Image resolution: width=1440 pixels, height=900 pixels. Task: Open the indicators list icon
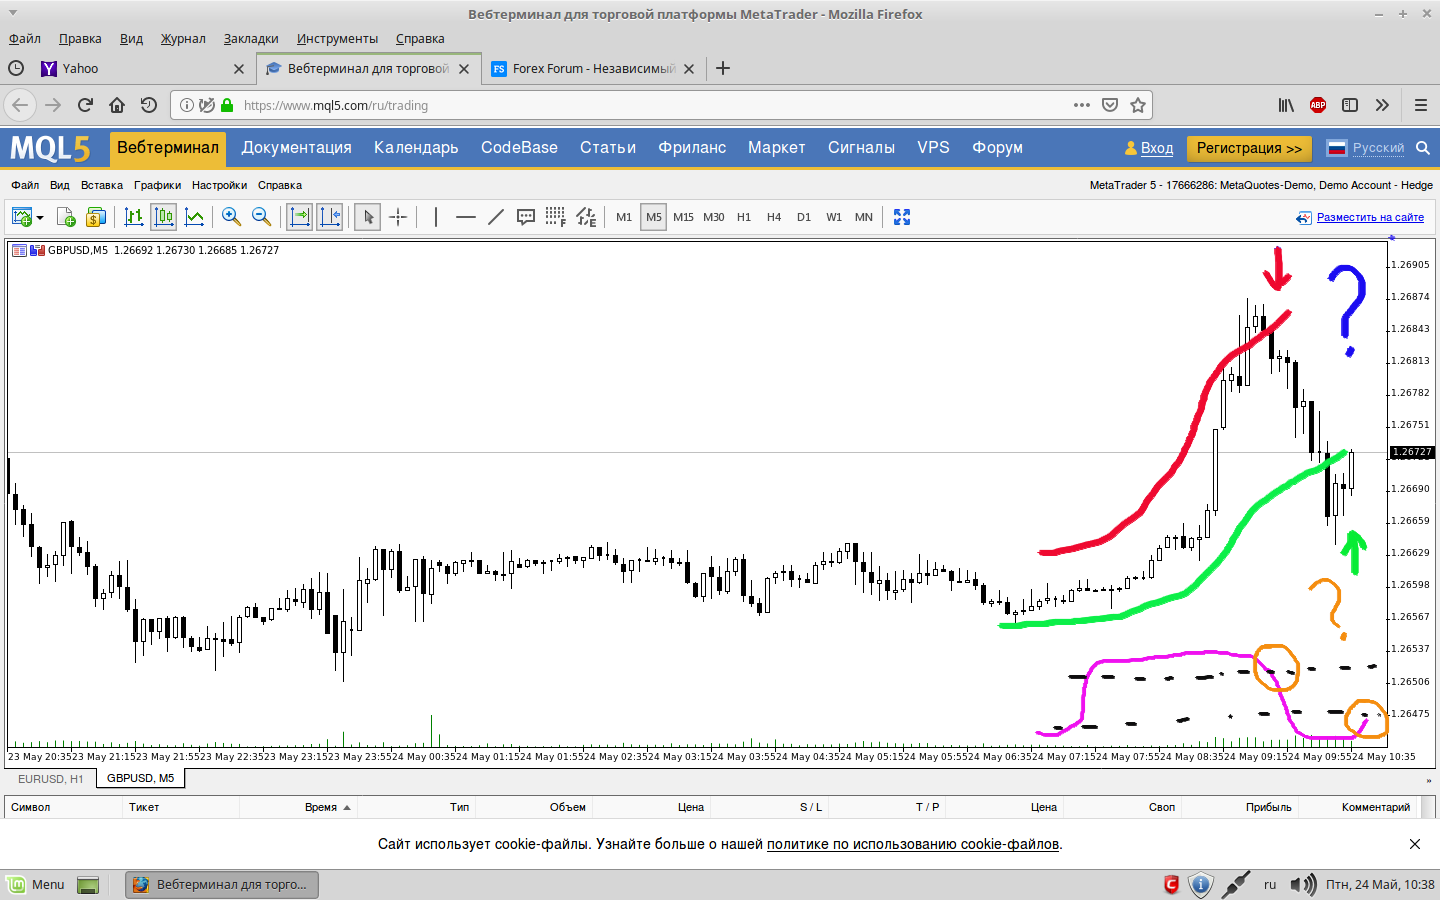click(587, 217)
